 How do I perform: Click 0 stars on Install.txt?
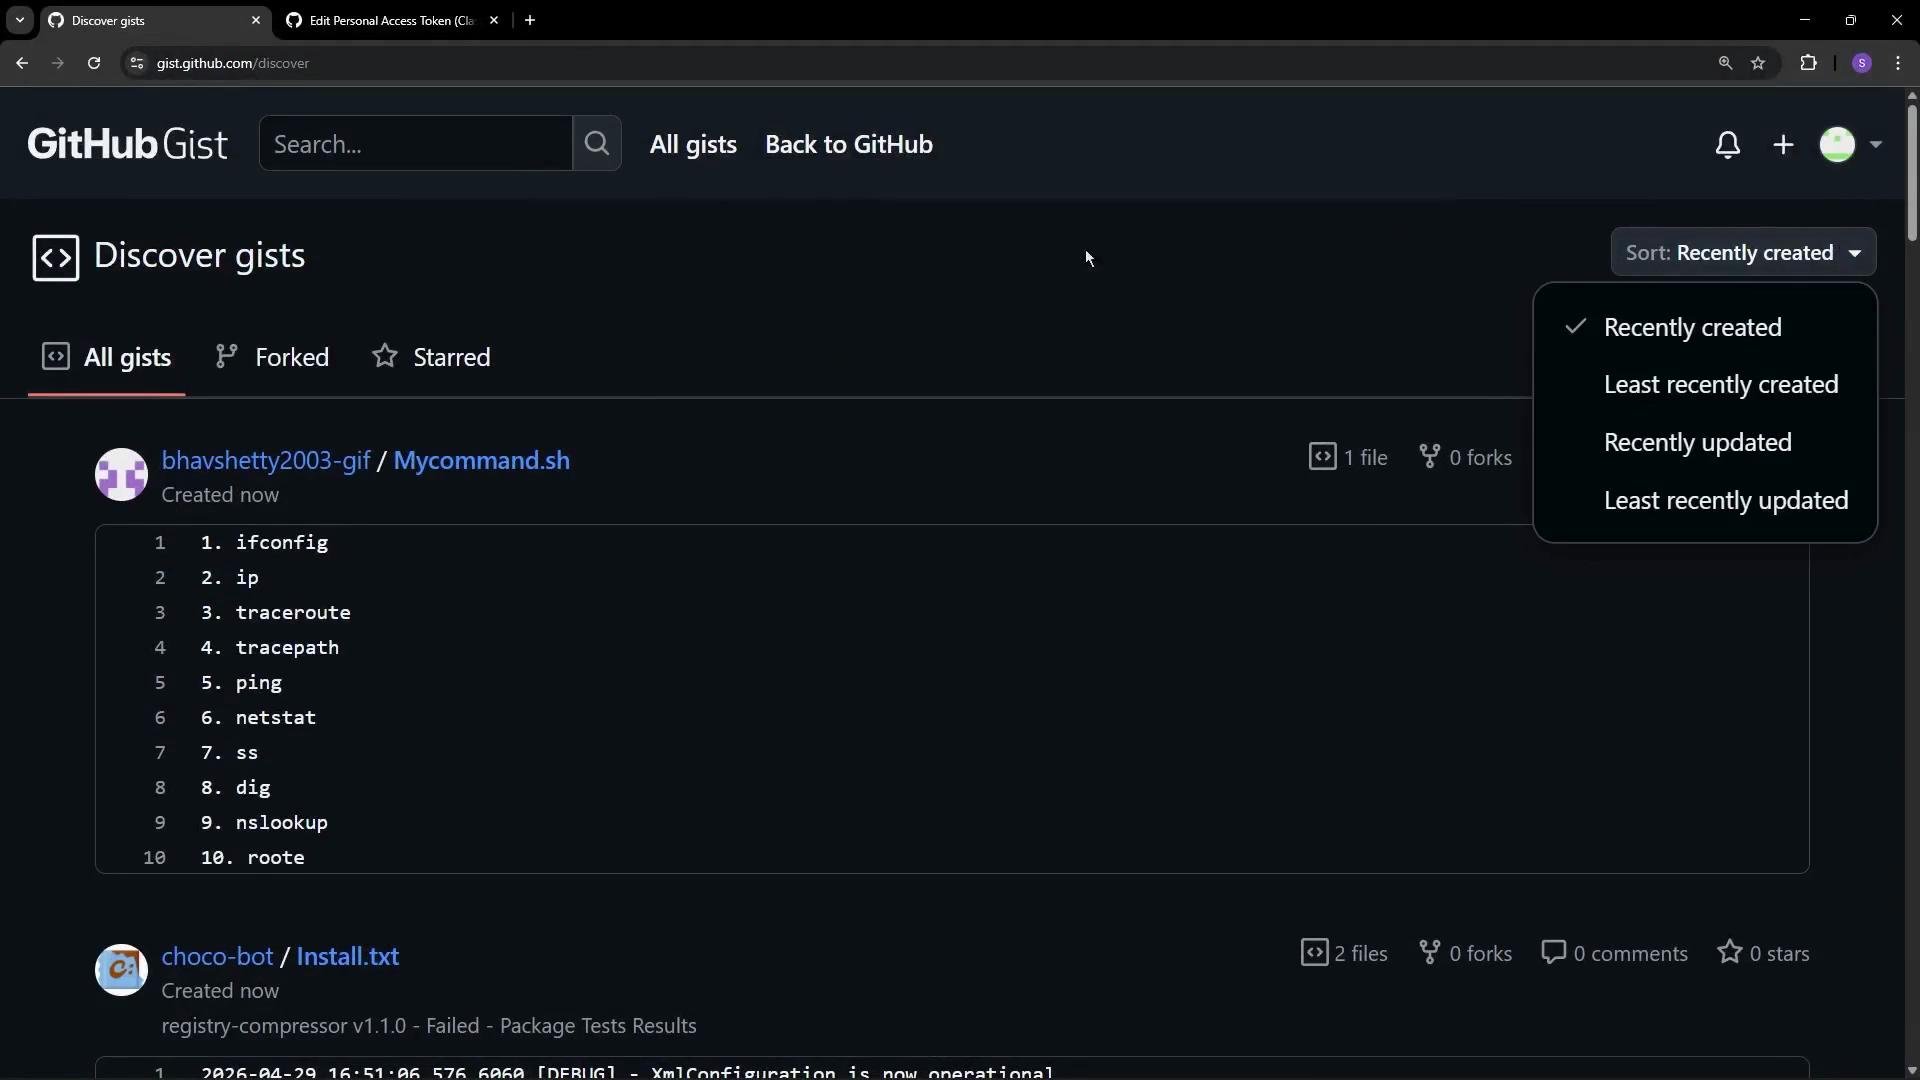pos(1763,953)
